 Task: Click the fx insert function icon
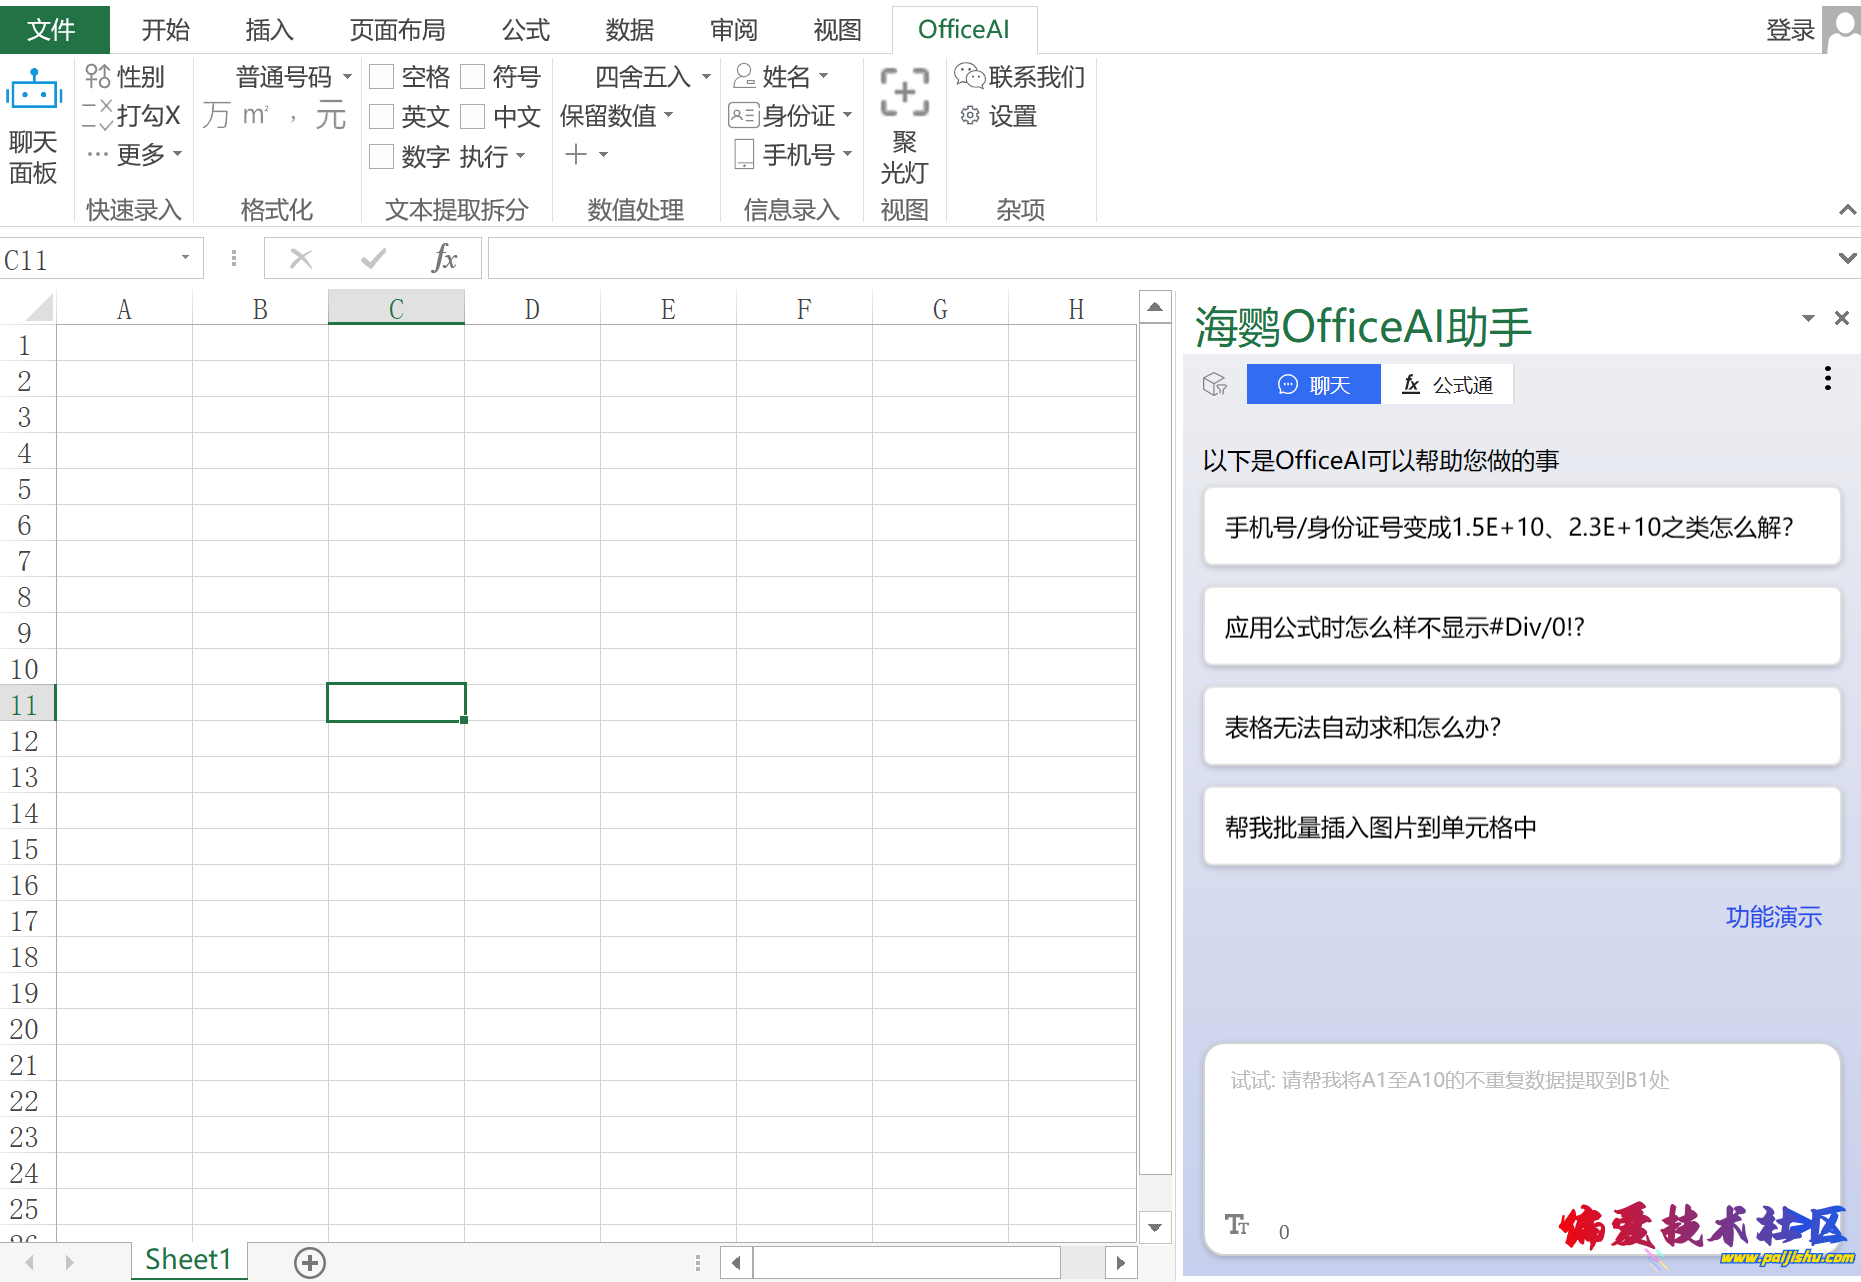click(444, 259)
